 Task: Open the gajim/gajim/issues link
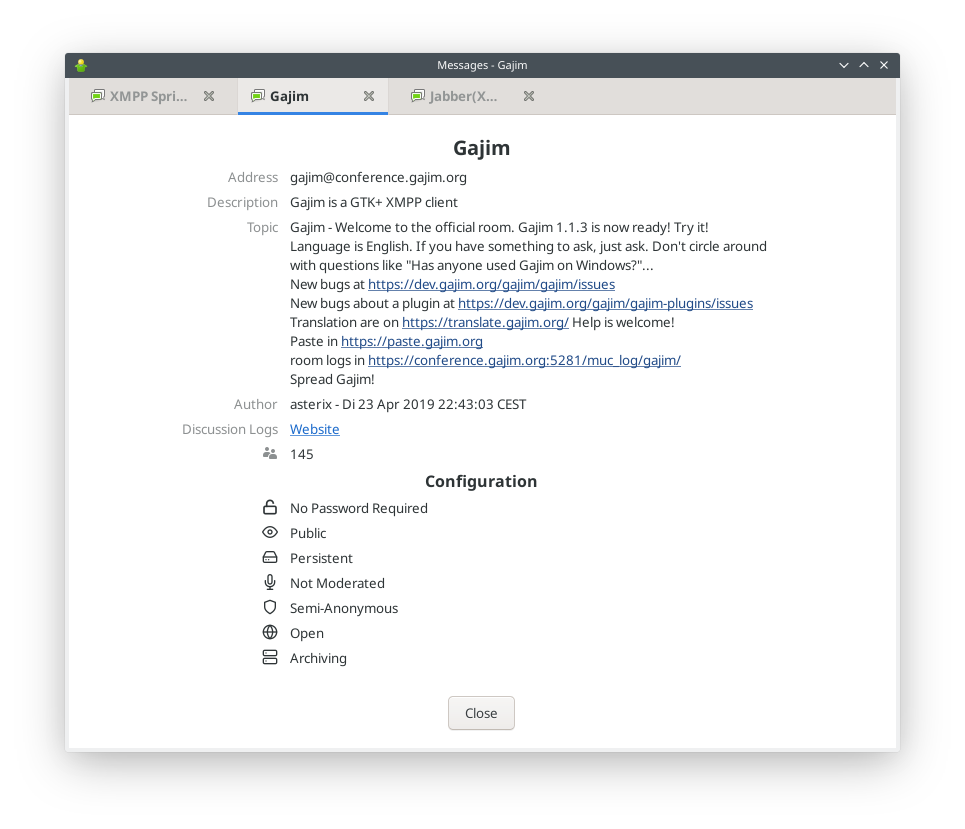tap(491, 284)
